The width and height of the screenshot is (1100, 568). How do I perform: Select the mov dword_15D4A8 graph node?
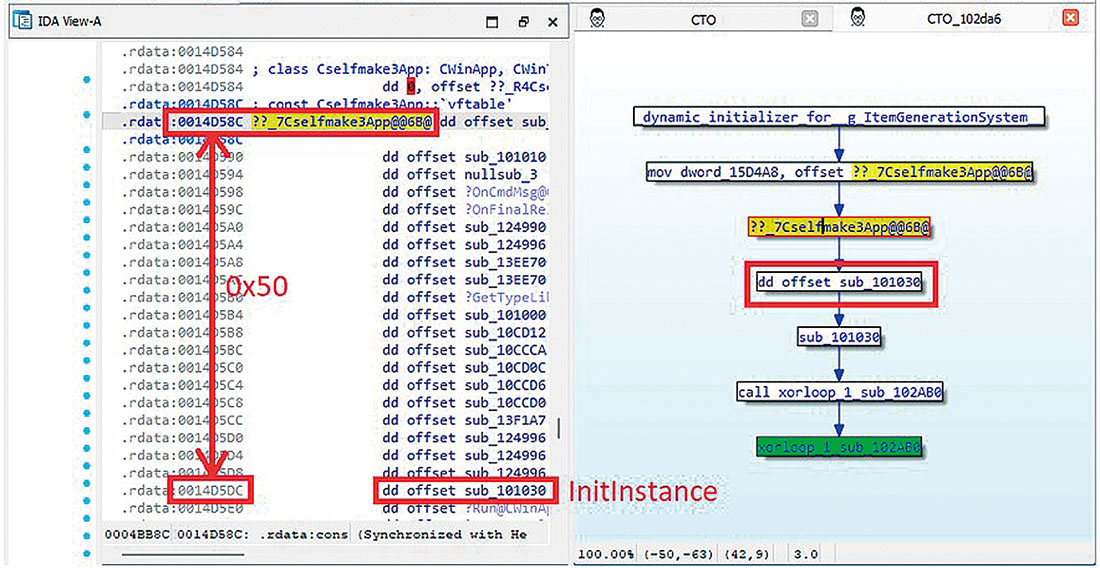839,172
